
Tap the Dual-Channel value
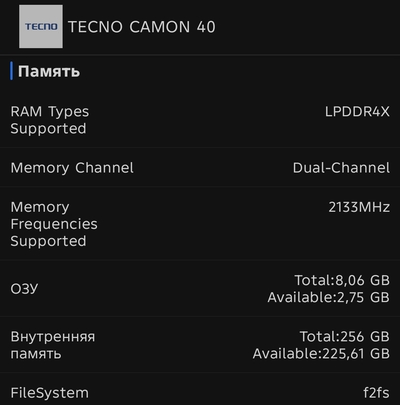tap(341, 168)
